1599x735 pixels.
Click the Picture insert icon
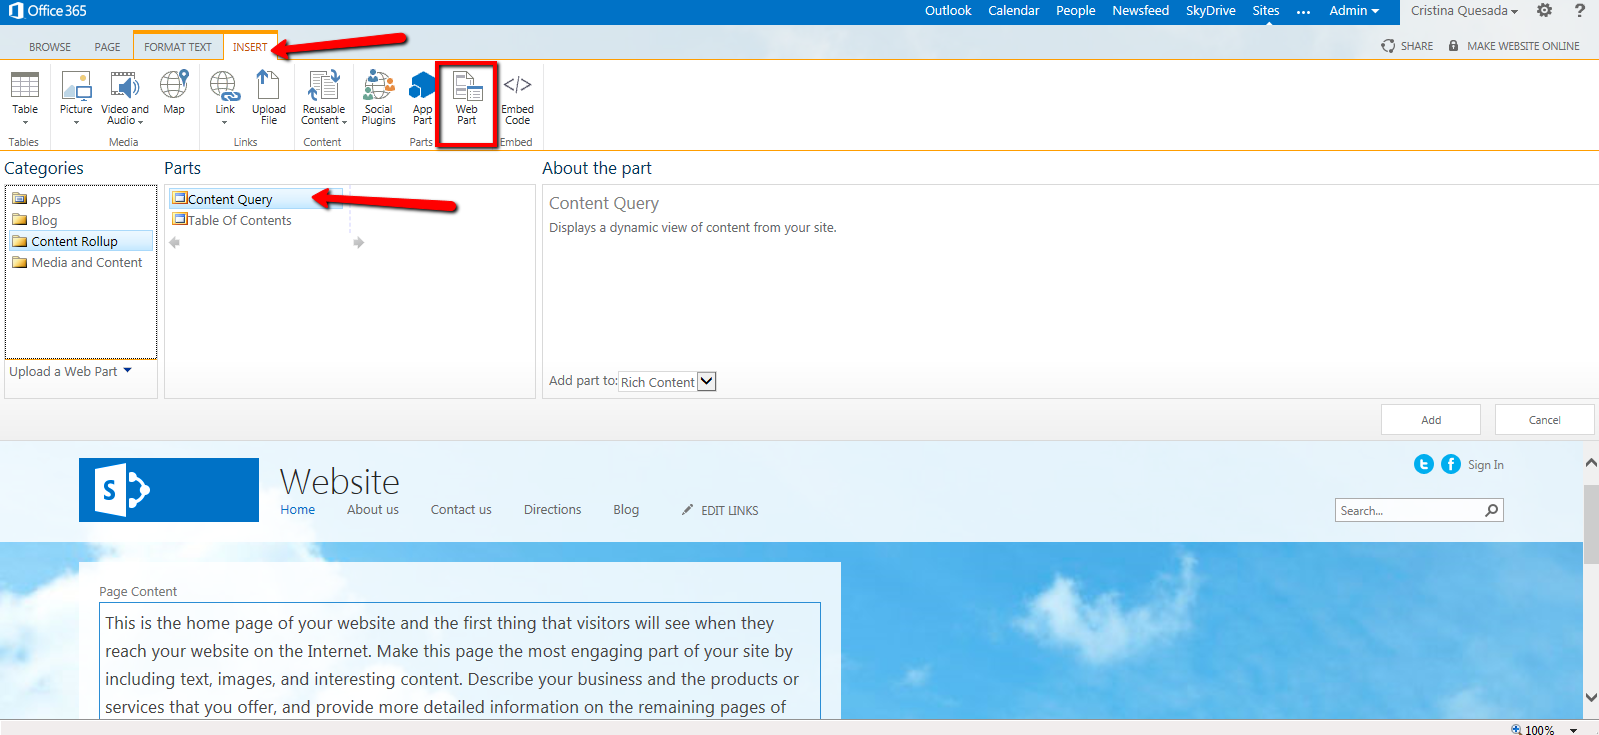coord(76,95)
